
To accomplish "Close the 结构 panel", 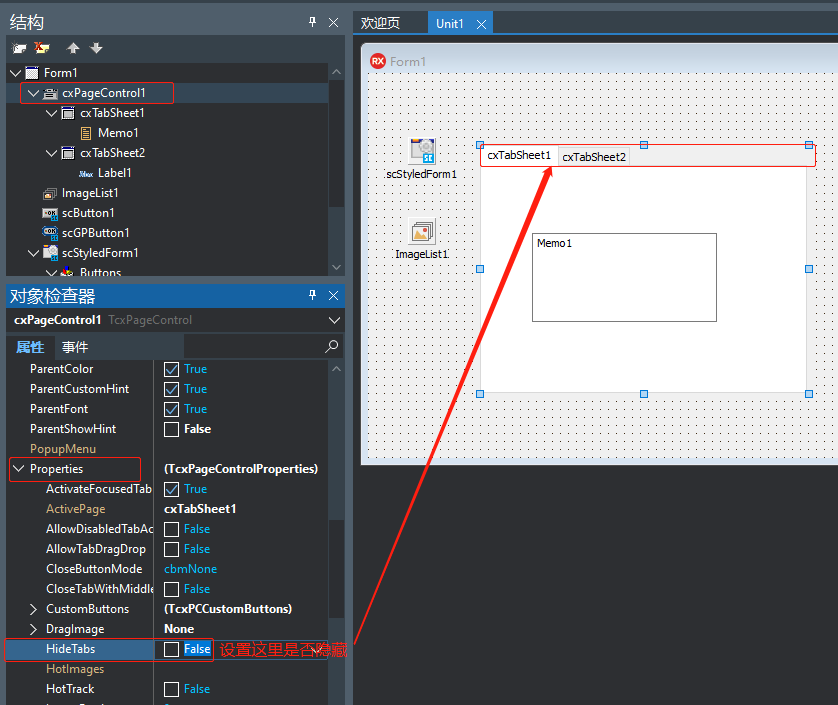I will [x=333, y=22].
